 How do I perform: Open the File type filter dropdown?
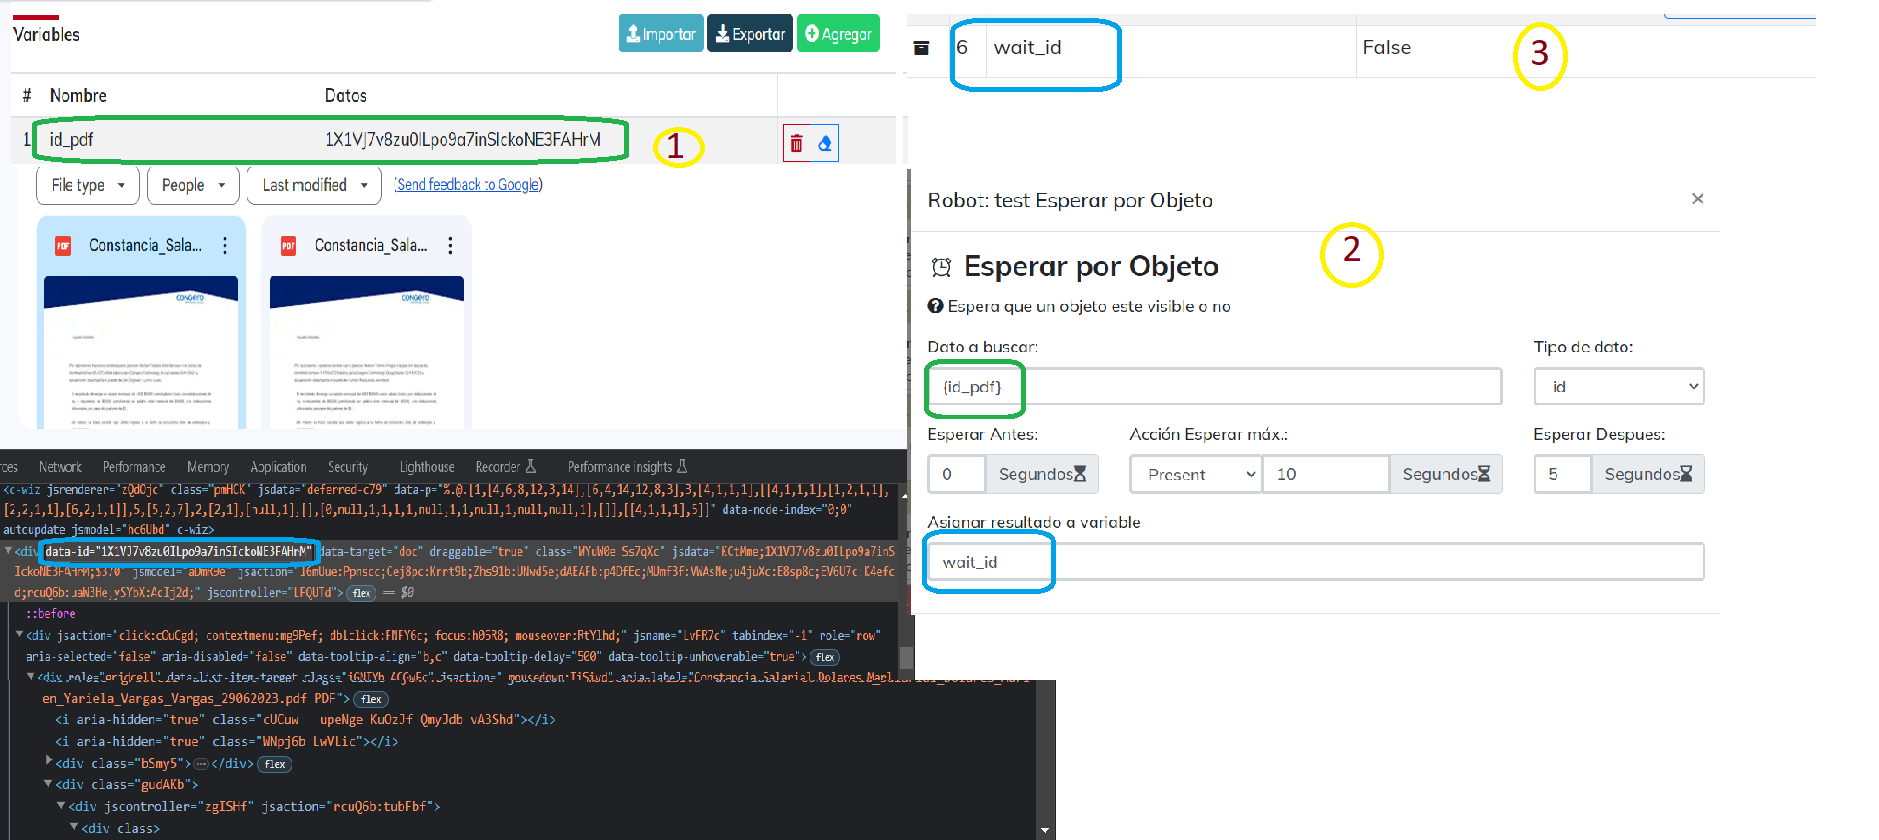(x=88, y=185)
